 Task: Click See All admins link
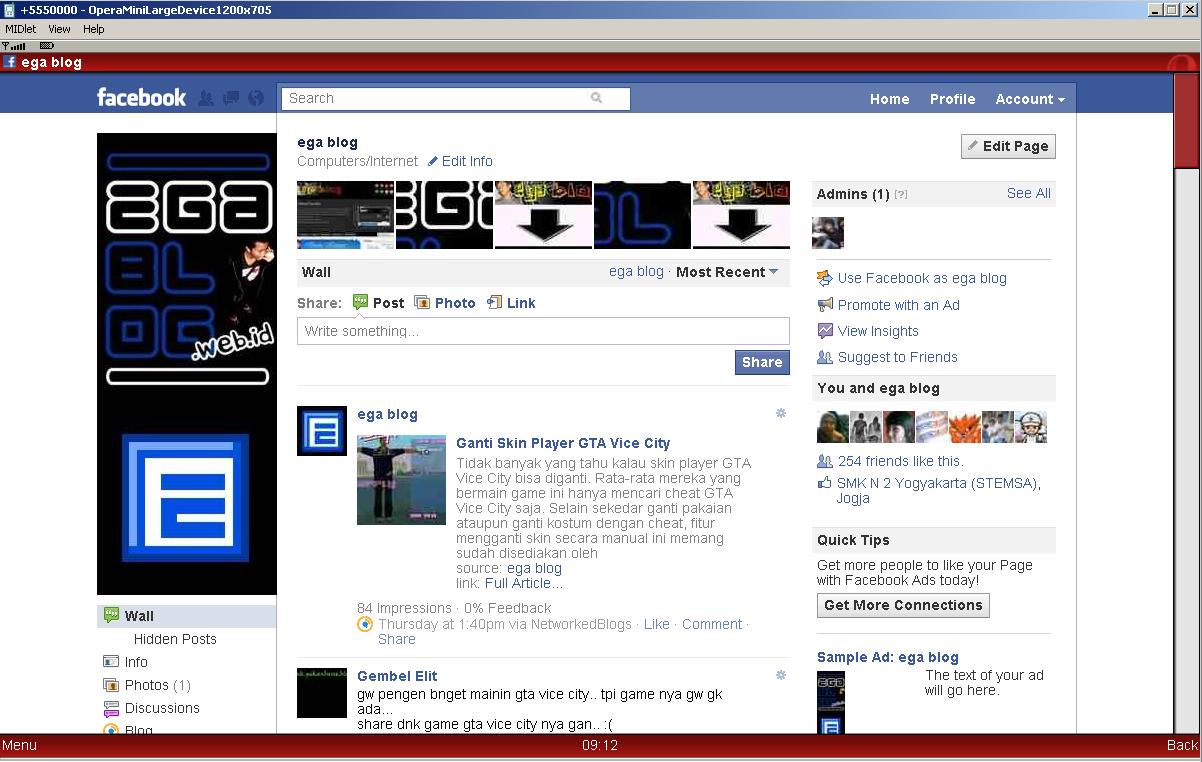(x=1029, y=193)
